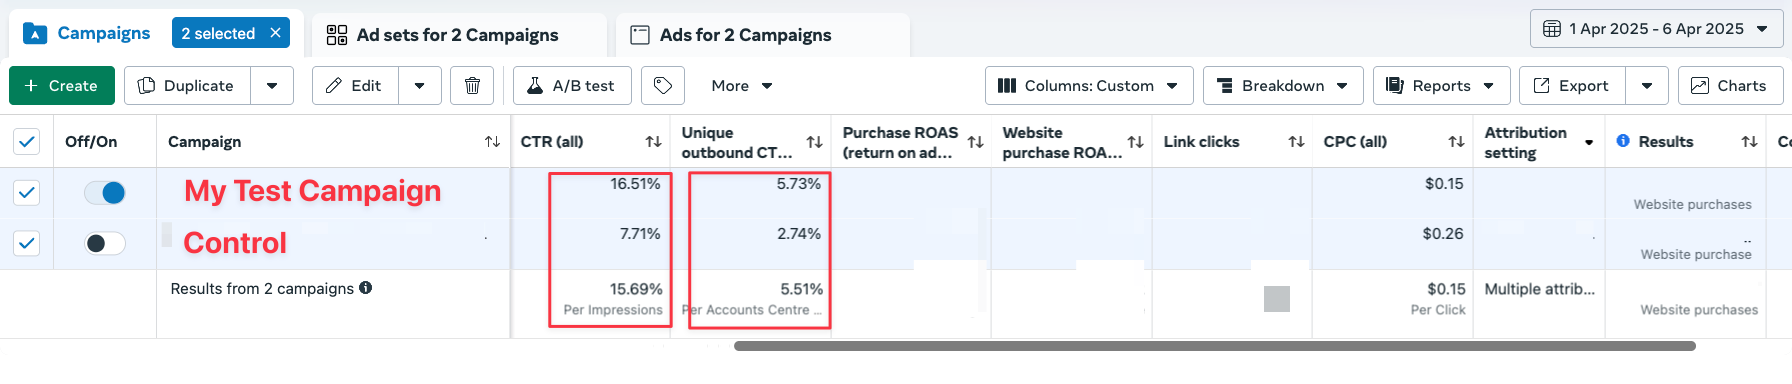Viewport: 1792px width, 384px height.
Task: Click the Edit button
Action: [x=355, y=86]
